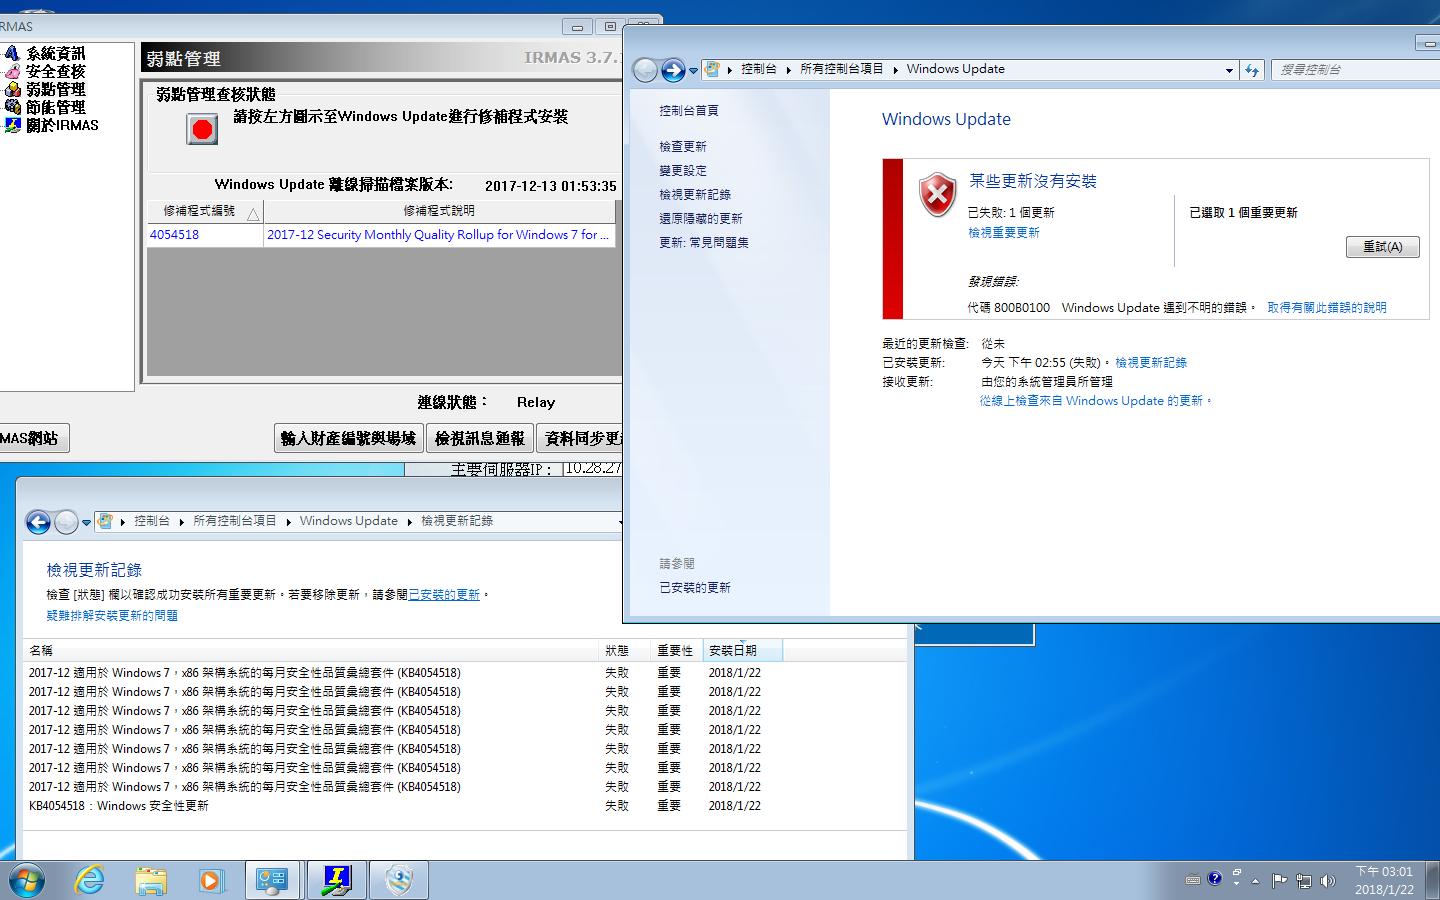
Task: Click 變更設定 in the sidebar
Action: (x=683, y=171)
